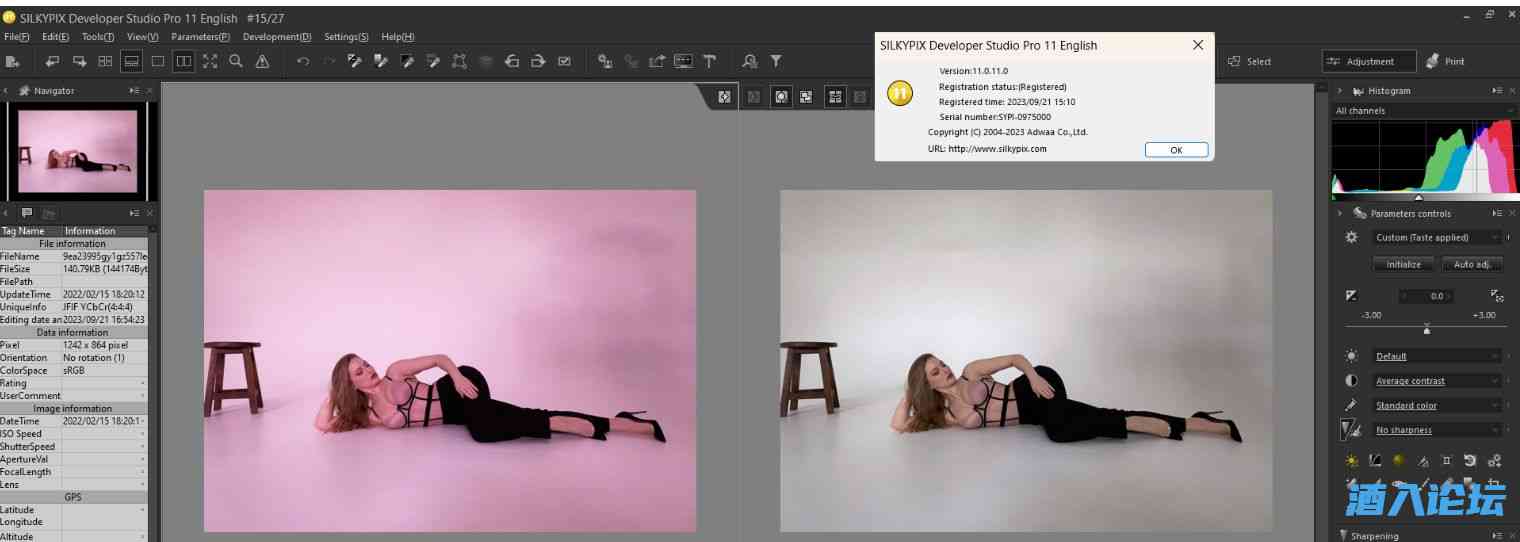Open the Default white balance dropdown

pyautogui.click(x=1437, y=356)
